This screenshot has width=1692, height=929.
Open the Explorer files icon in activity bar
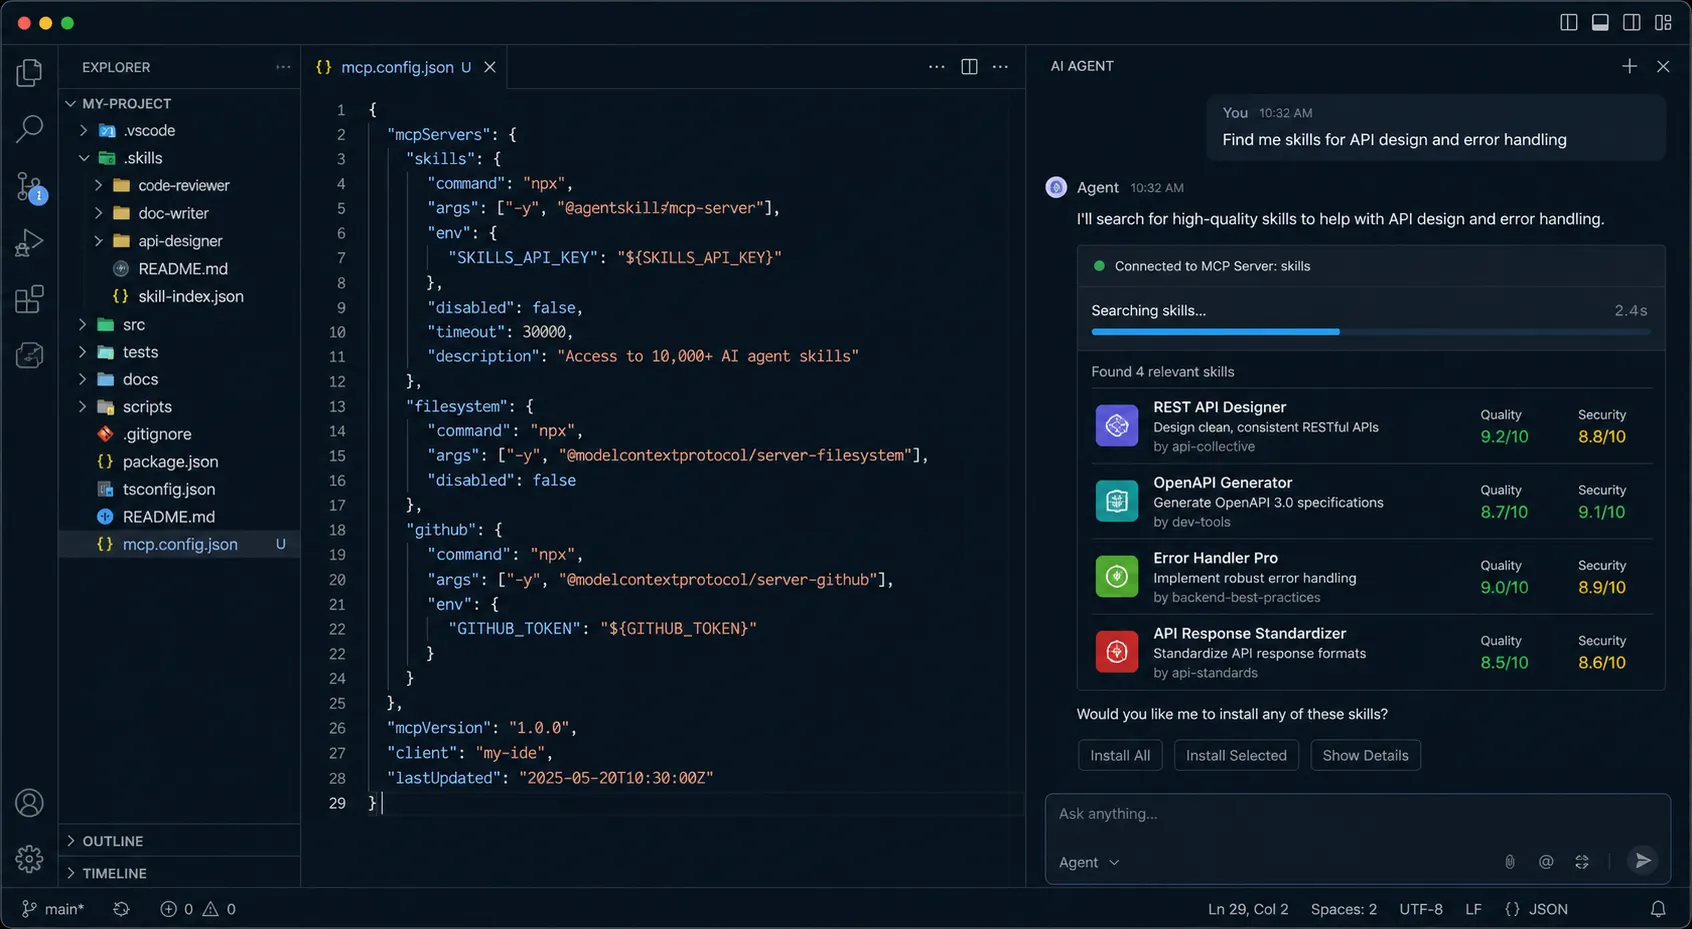30,72
